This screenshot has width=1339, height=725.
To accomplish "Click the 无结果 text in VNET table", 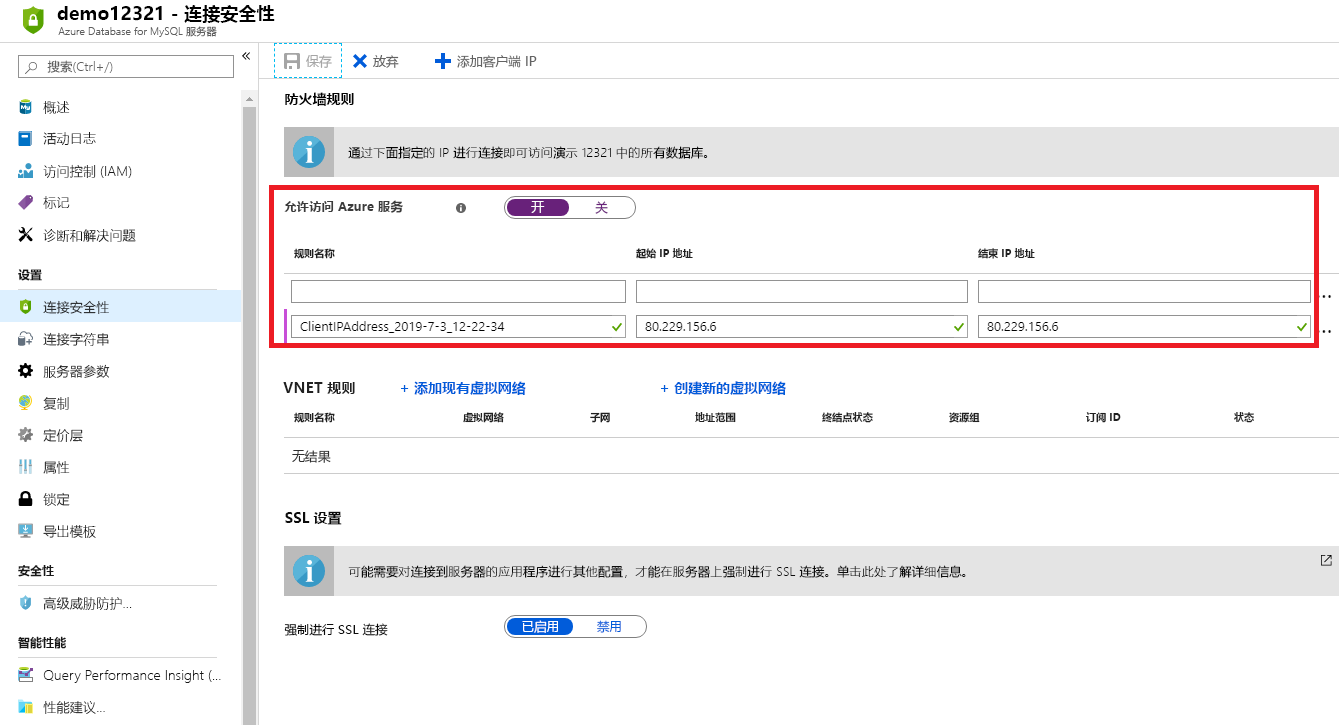I will [x=311, y=456].
